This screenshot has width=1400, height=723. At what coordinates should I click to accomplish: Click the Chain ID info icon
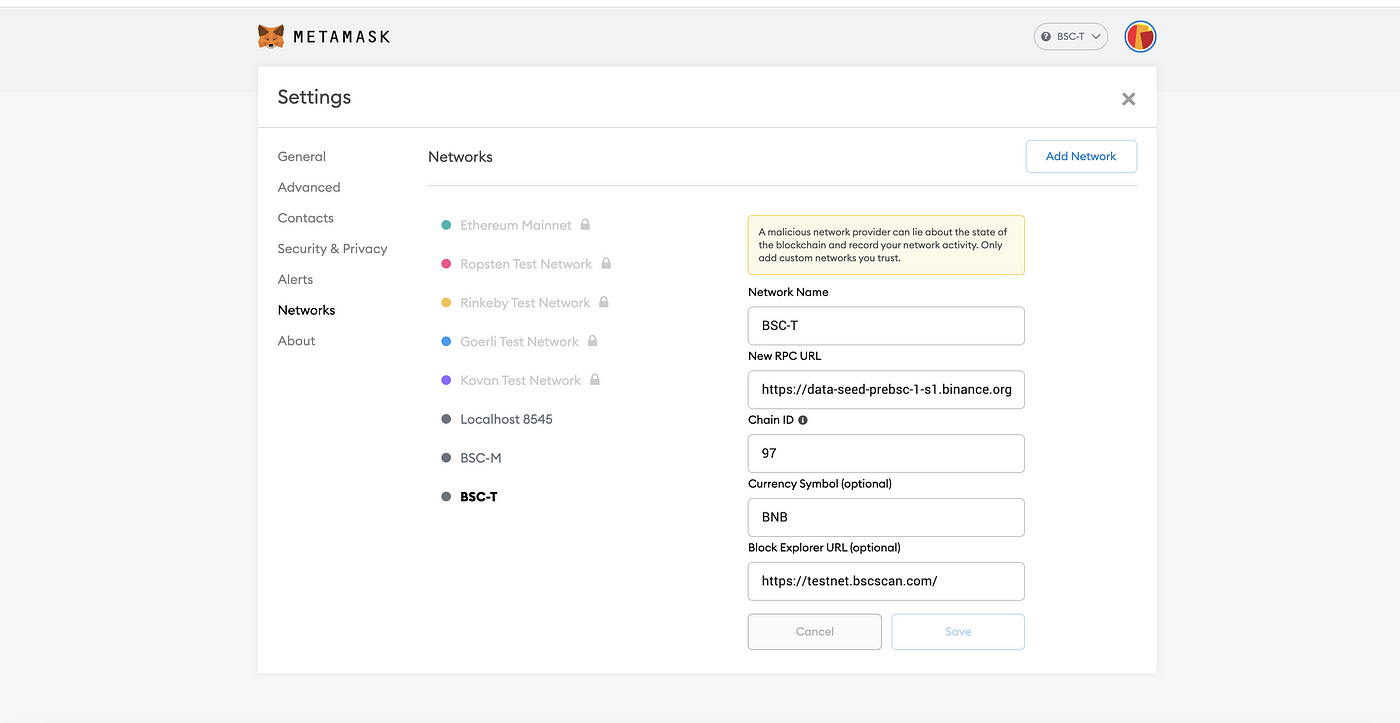point(803,420)
